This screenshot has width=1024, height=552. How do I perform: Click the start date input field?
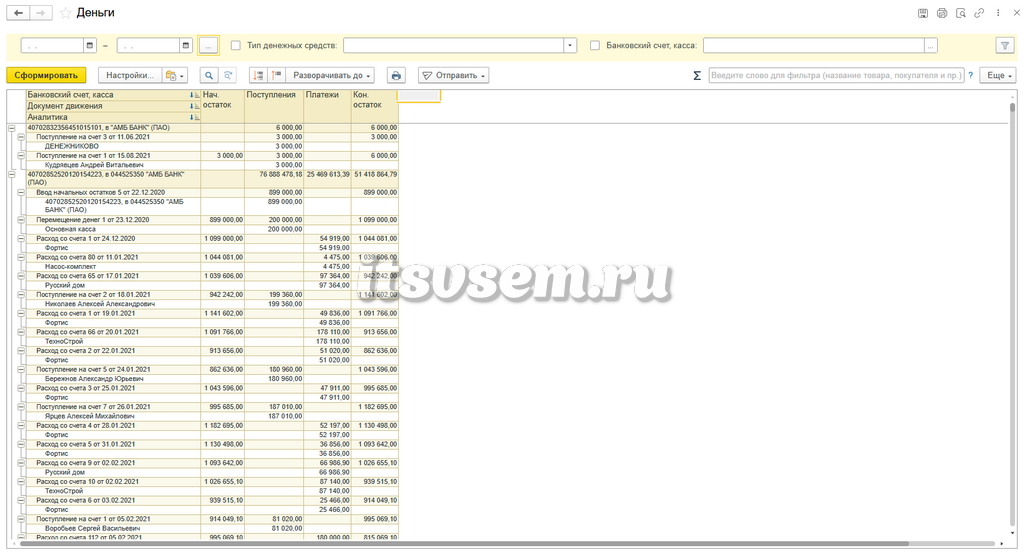tap(52, 45)
